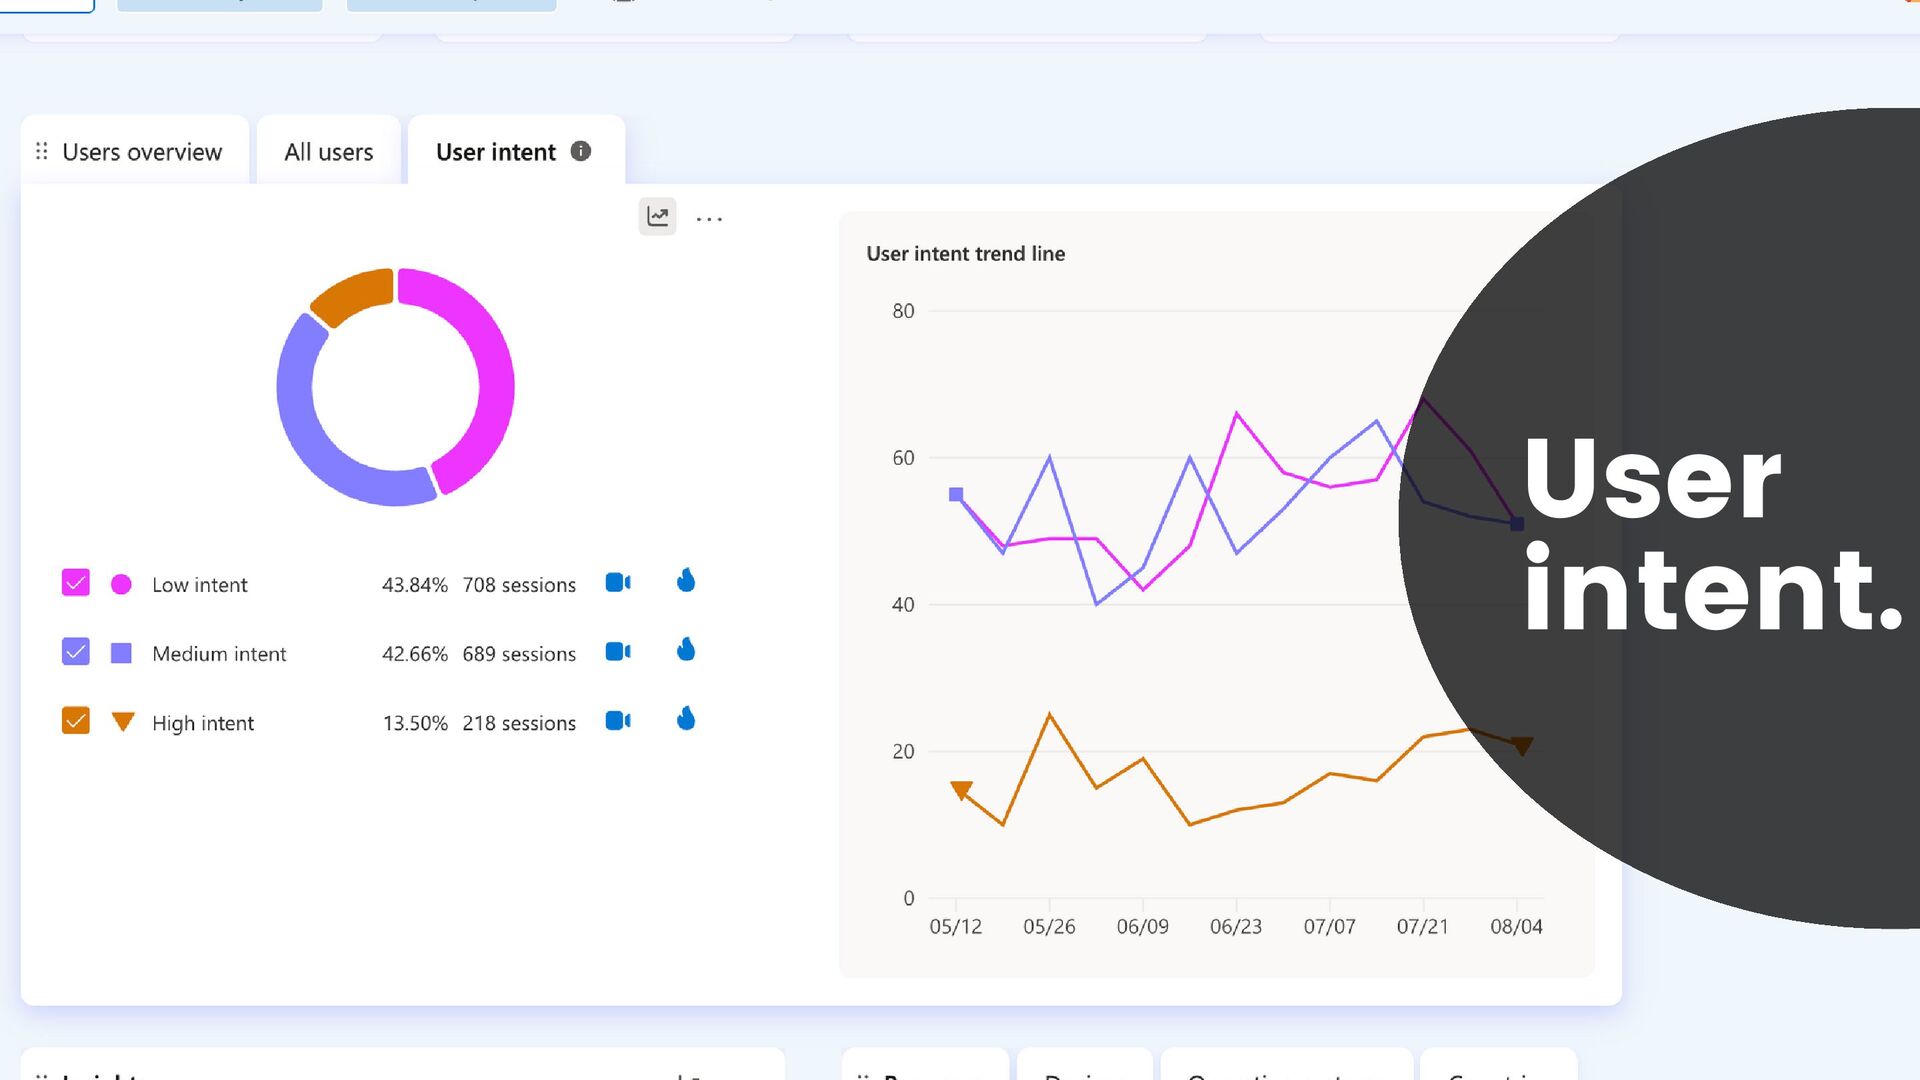The image size is (1920, 1080).
Task: View recordings for High intent sessions
Action: 618,720
